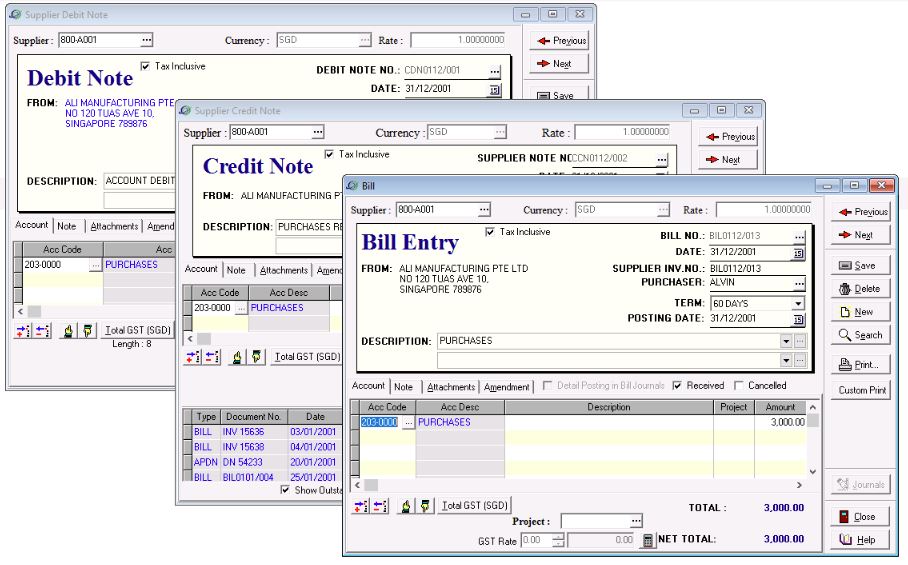The height and width of the screenshot is (565, 908).
Task: Click Total GST (SGD) button in Bill window
Action: tap(475, 506)
